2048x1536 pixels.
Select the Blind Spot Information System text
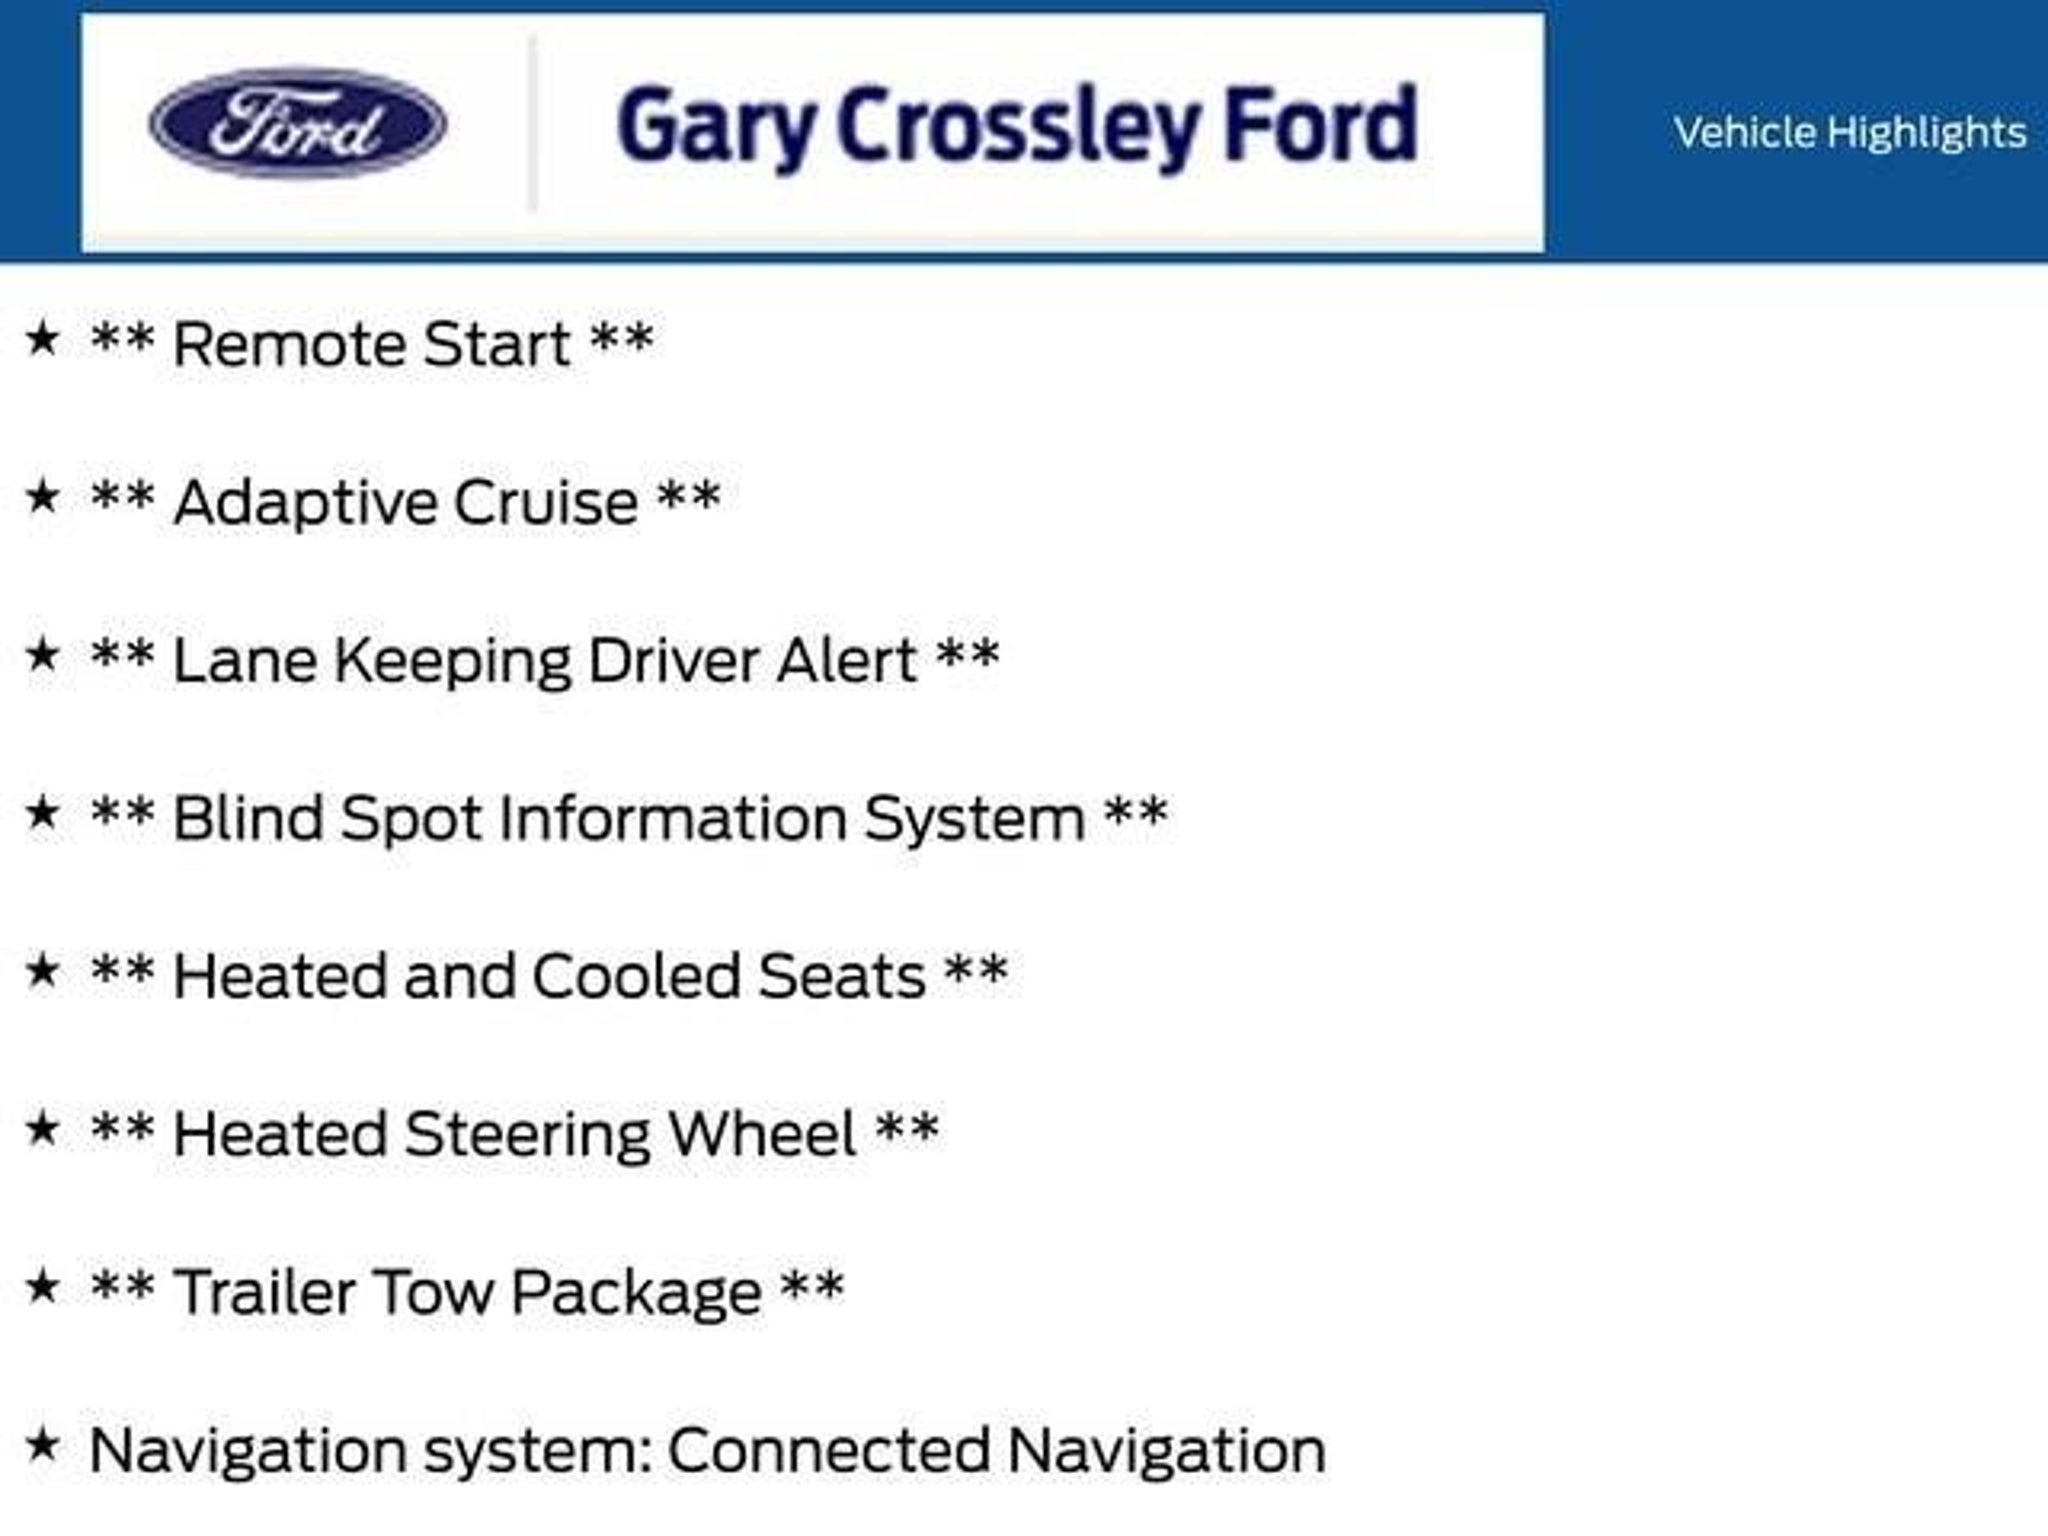coord(629,819)
